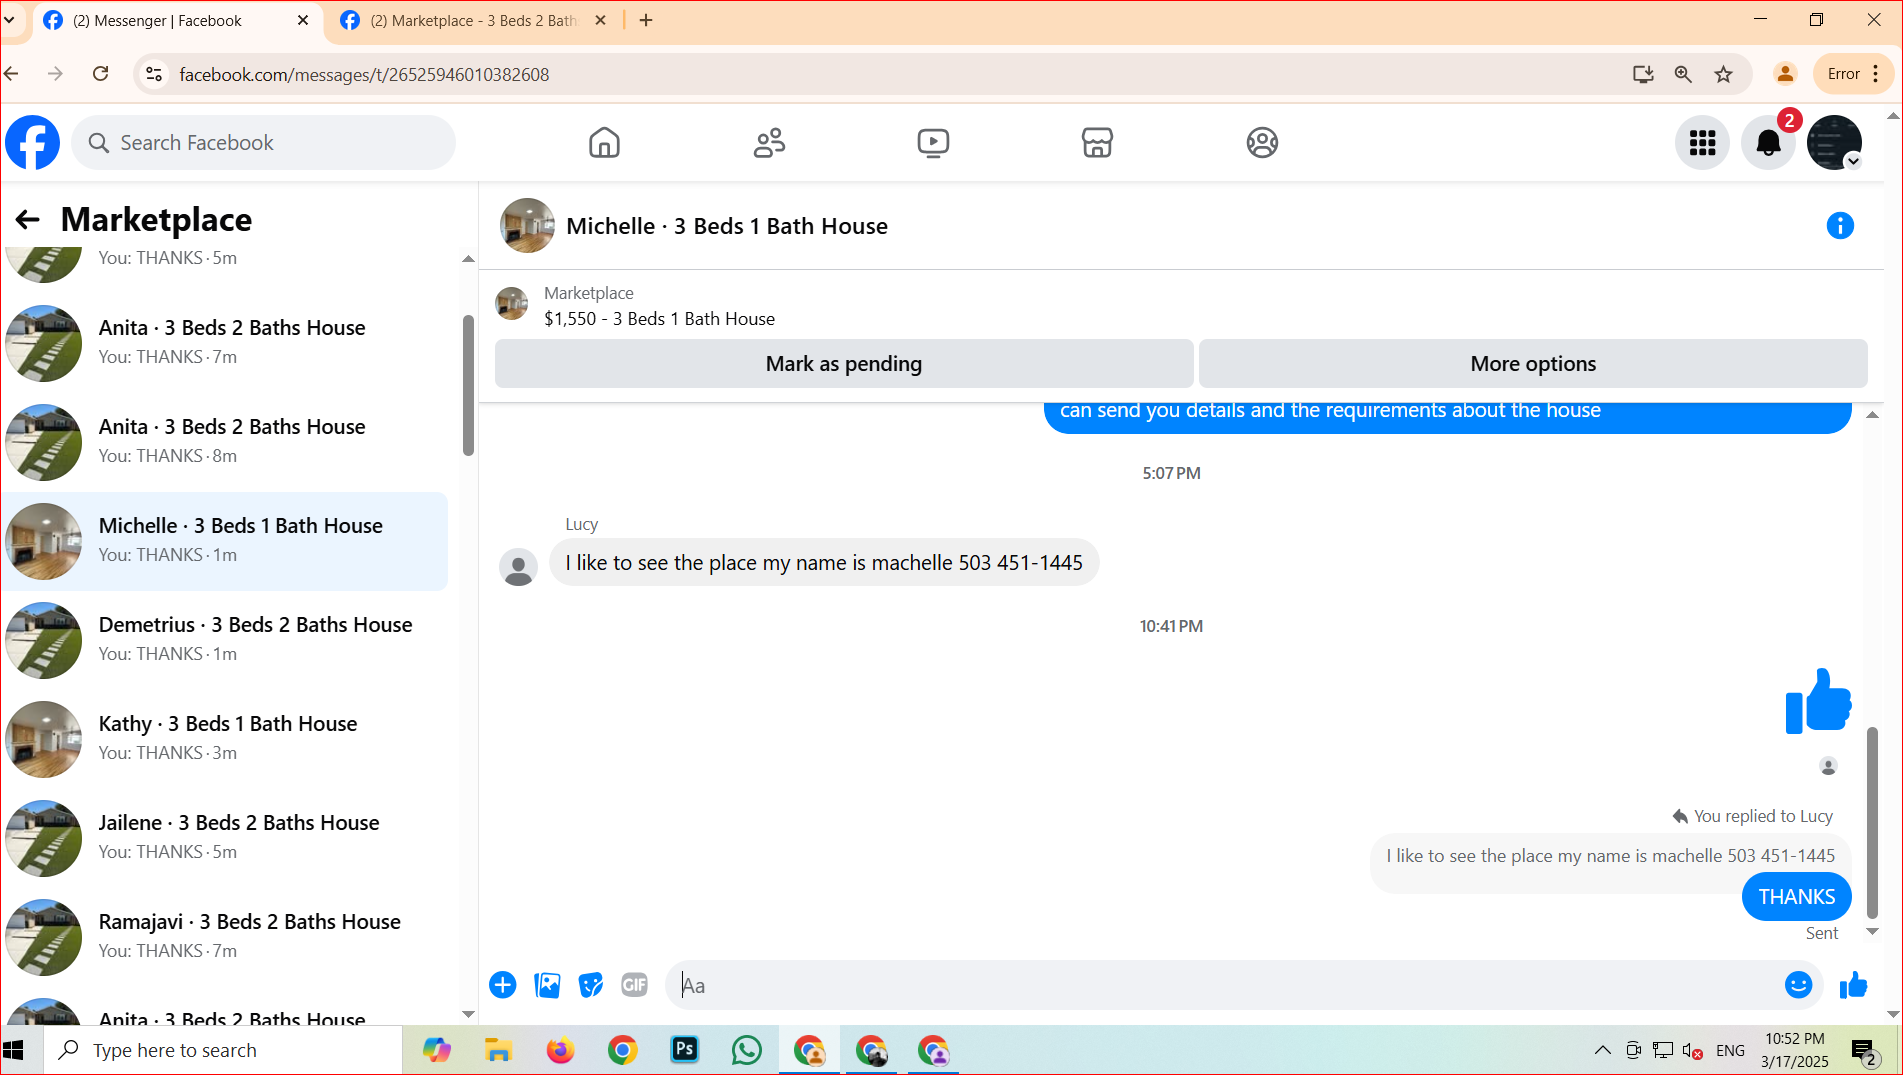
Task: Open the Facebook nine-dot menu grid
Action: (x=1702, y=143)
